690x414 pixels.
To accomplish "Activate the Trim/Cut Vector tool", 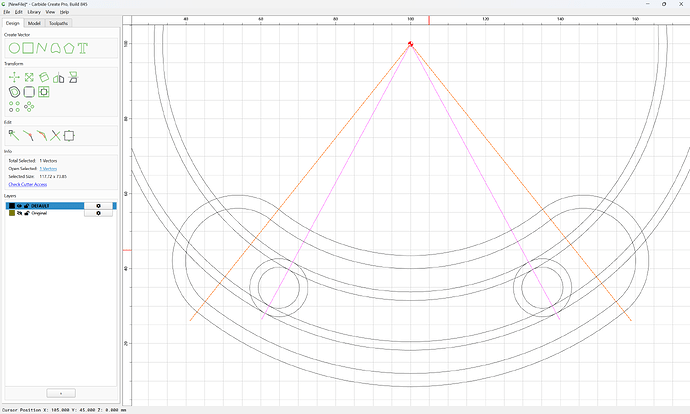I will [28, 136].
